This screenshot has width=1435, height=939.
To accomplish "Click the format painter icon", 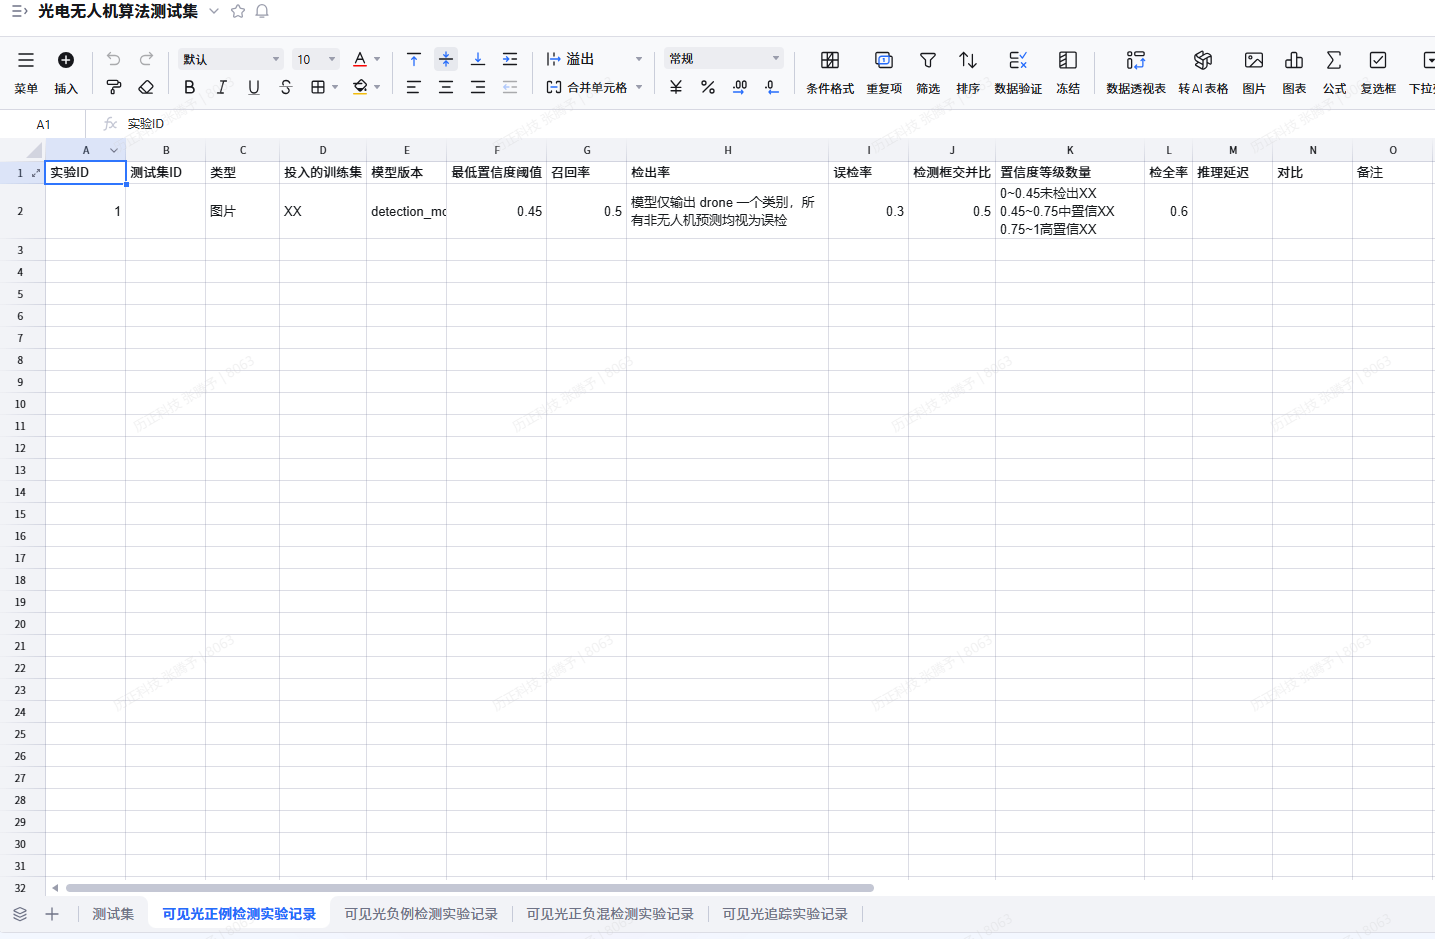I will pyautogui.click(x=114, y=87).
